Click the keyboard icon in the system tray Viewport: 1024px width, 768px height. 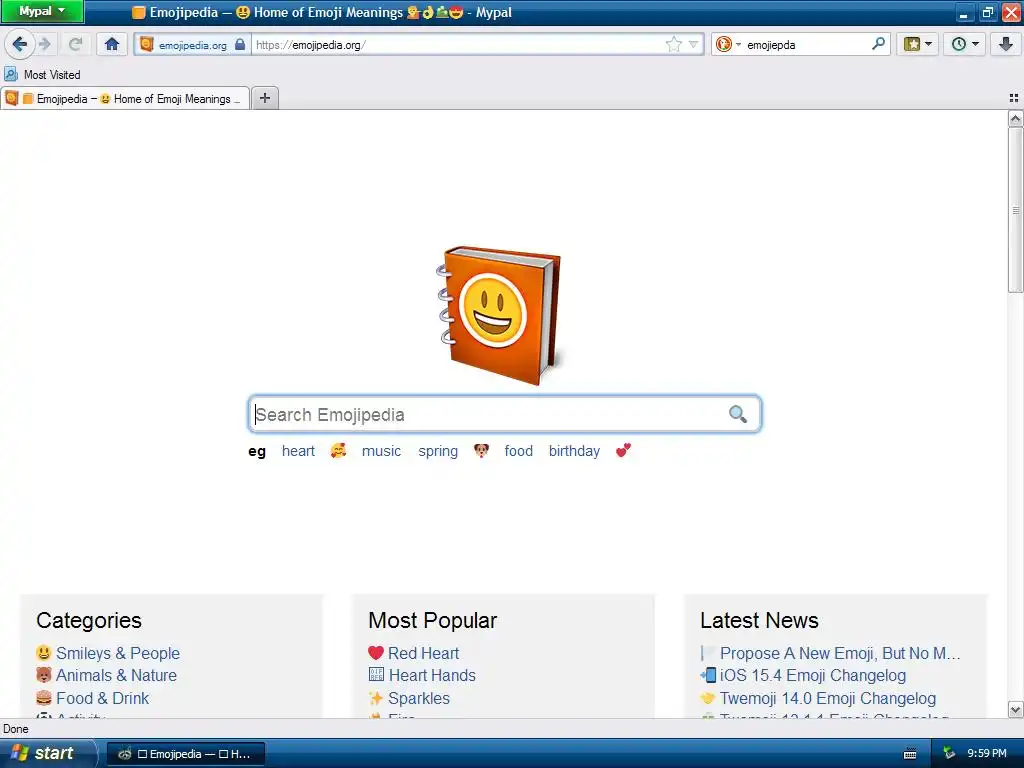click(x=910, y=754)
